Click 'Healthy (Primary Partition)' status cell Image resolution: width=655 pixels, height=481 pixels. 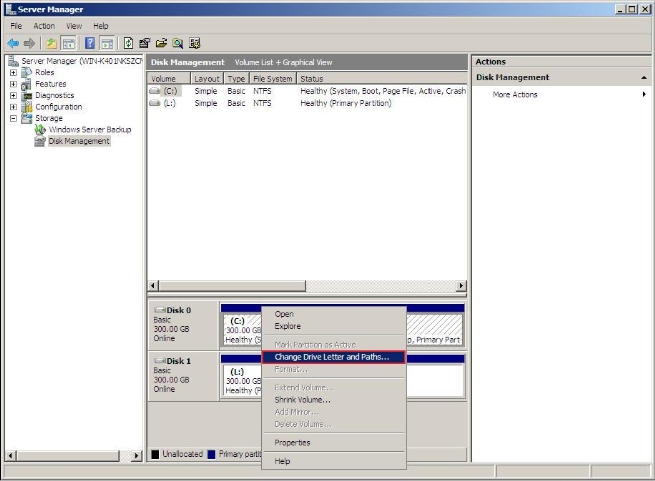tap(346, 103)
